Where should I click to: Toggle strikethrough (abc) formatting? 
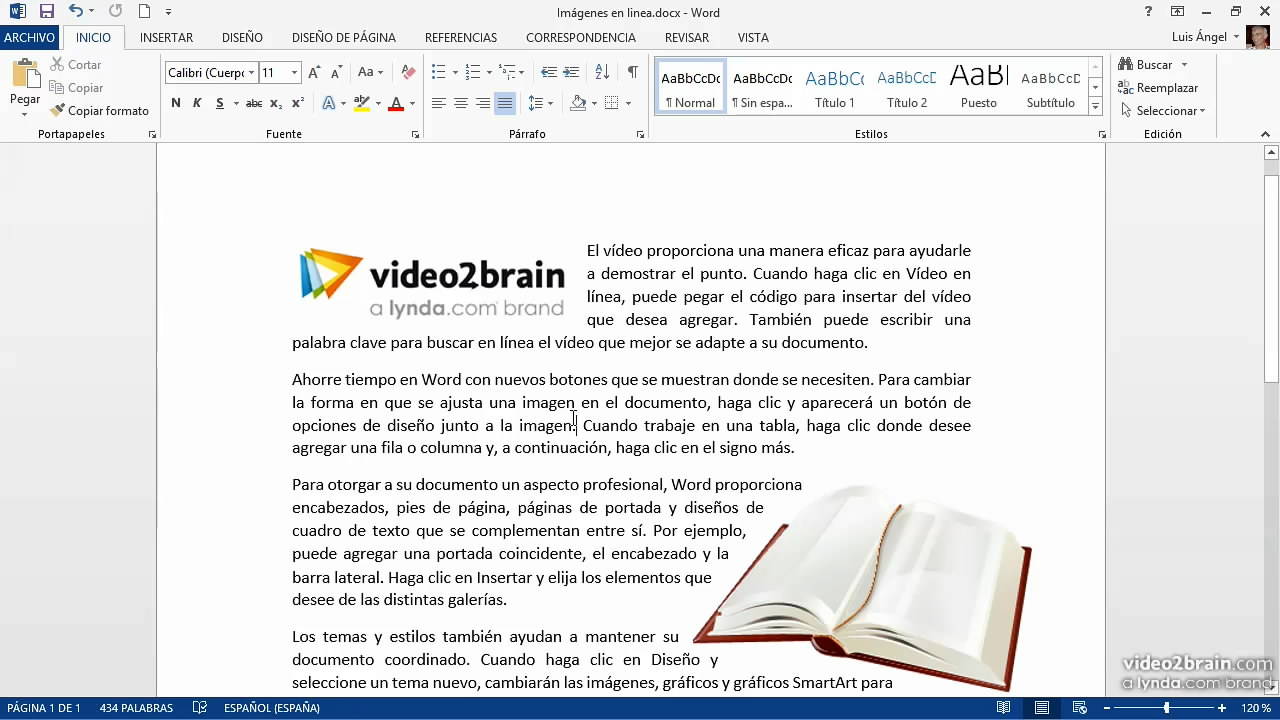click(x=254, y=103)
